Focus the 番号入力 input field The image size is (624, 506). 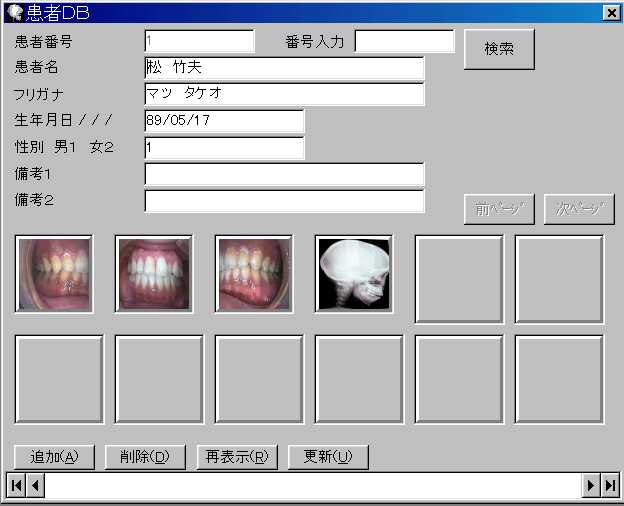pyautogui.click(x=404, y=41)
